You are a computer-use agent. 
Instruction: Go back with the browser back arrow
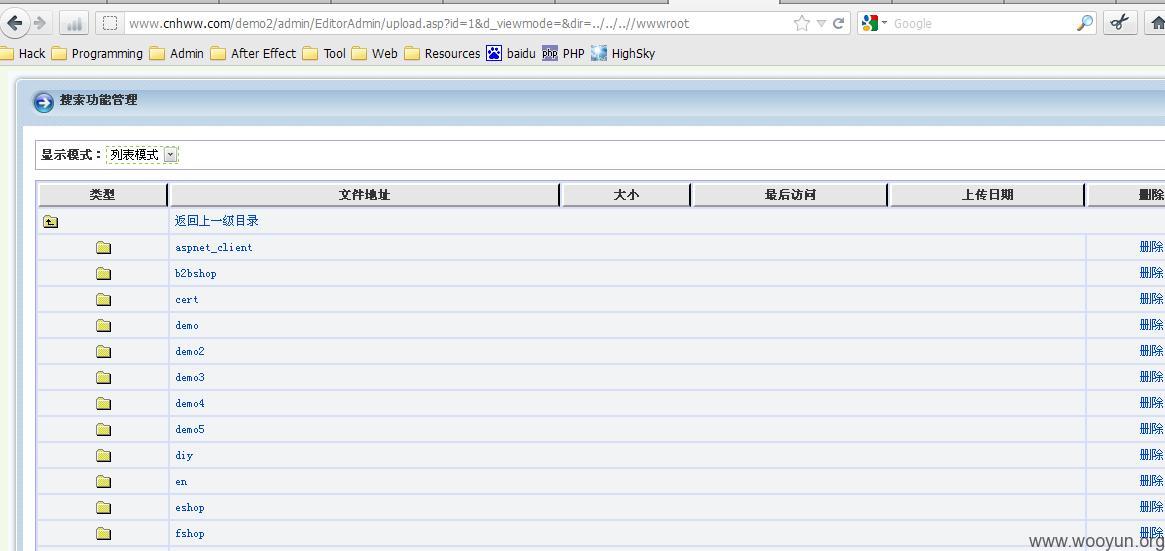pyautogui.click(x=14, y=24)
